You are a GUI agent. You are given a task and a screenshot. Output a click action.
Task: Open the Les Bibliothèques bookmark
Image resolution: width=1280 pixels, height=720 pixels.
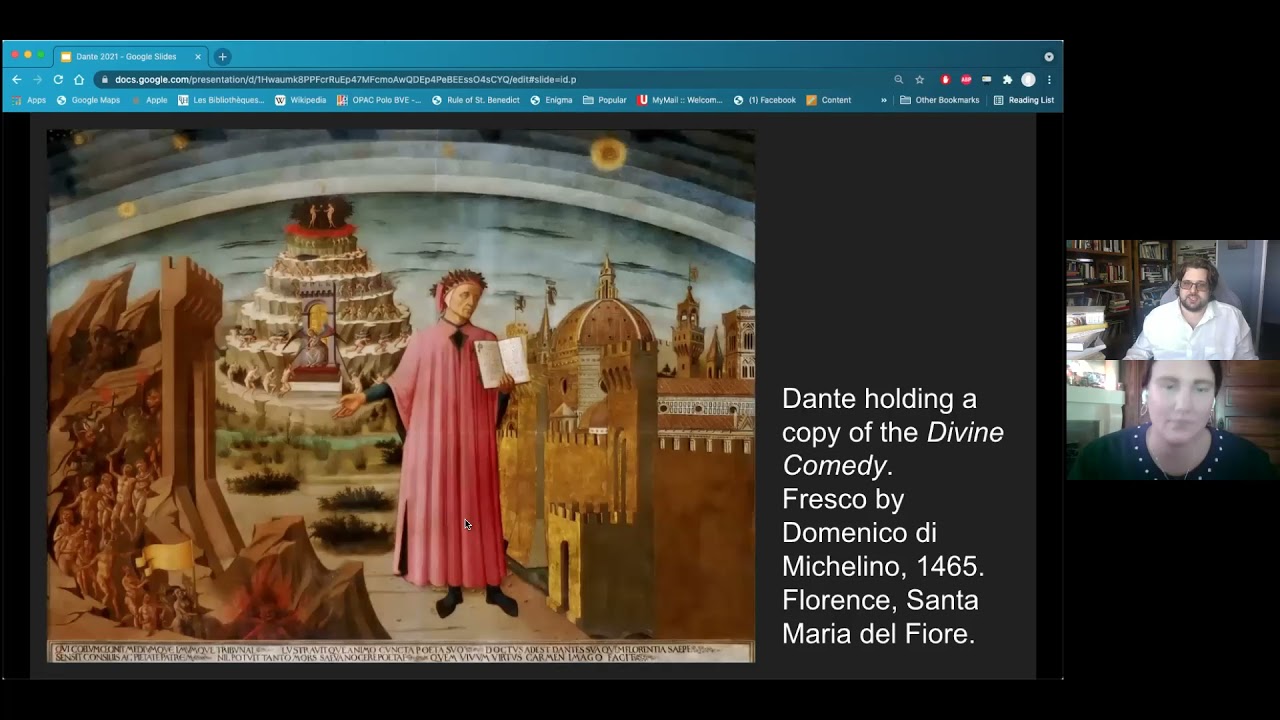tap(221, 100)
